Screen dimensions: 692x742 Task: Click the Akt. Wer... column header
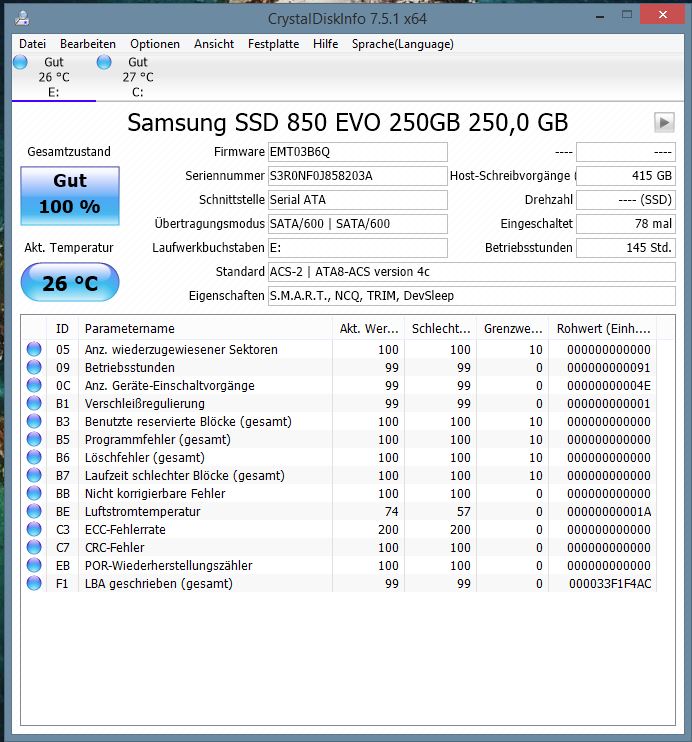[x=368, y=328]
